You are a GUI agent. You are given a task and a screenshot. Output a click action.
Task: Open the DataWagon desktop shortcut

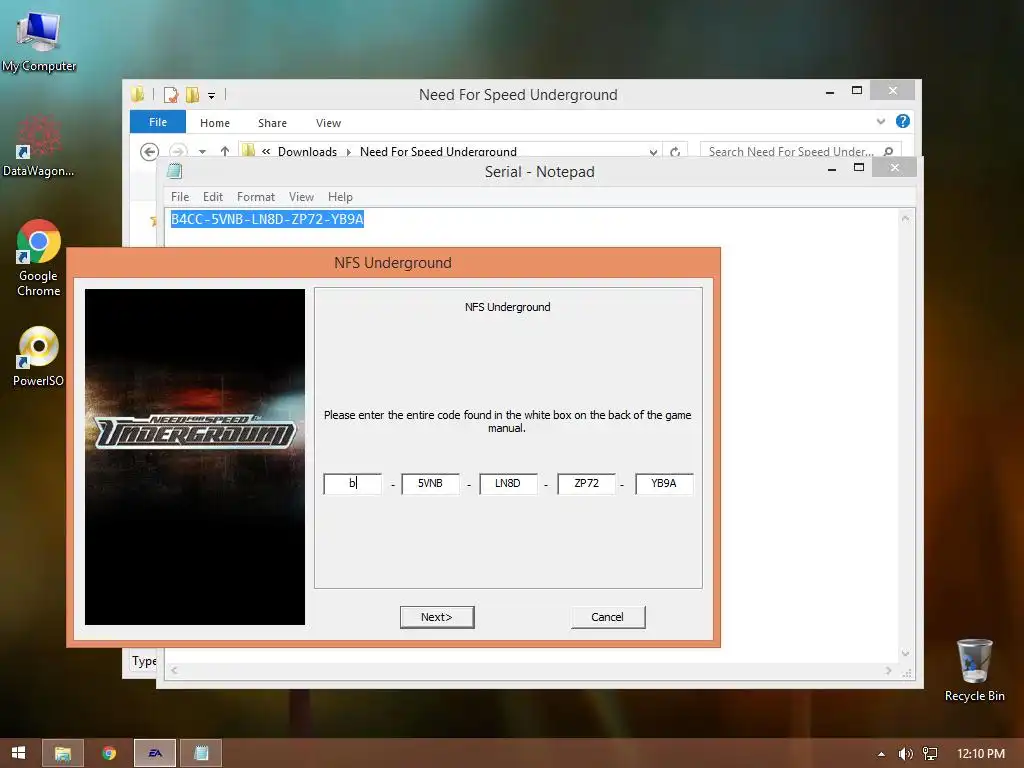38,146
